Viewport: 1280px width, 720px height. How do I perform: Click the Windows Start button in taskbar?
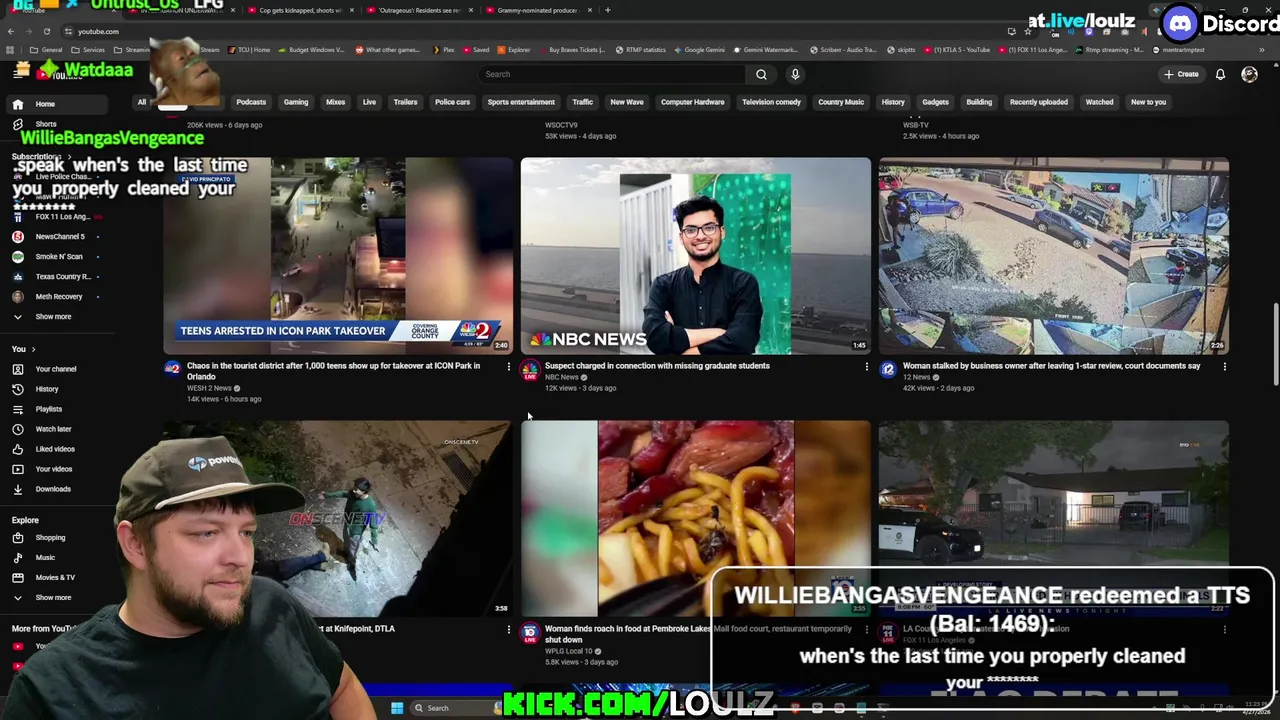[397, 708]
